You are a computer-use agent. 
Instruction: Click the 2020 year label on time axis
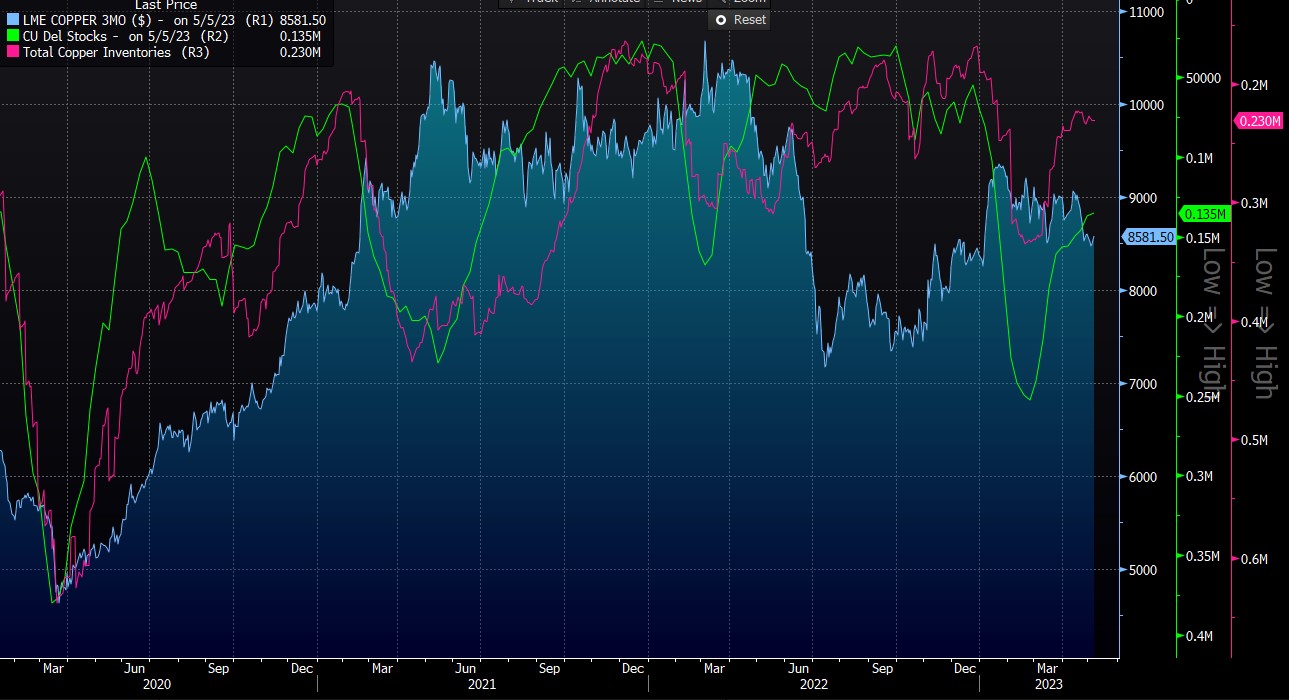156,685
